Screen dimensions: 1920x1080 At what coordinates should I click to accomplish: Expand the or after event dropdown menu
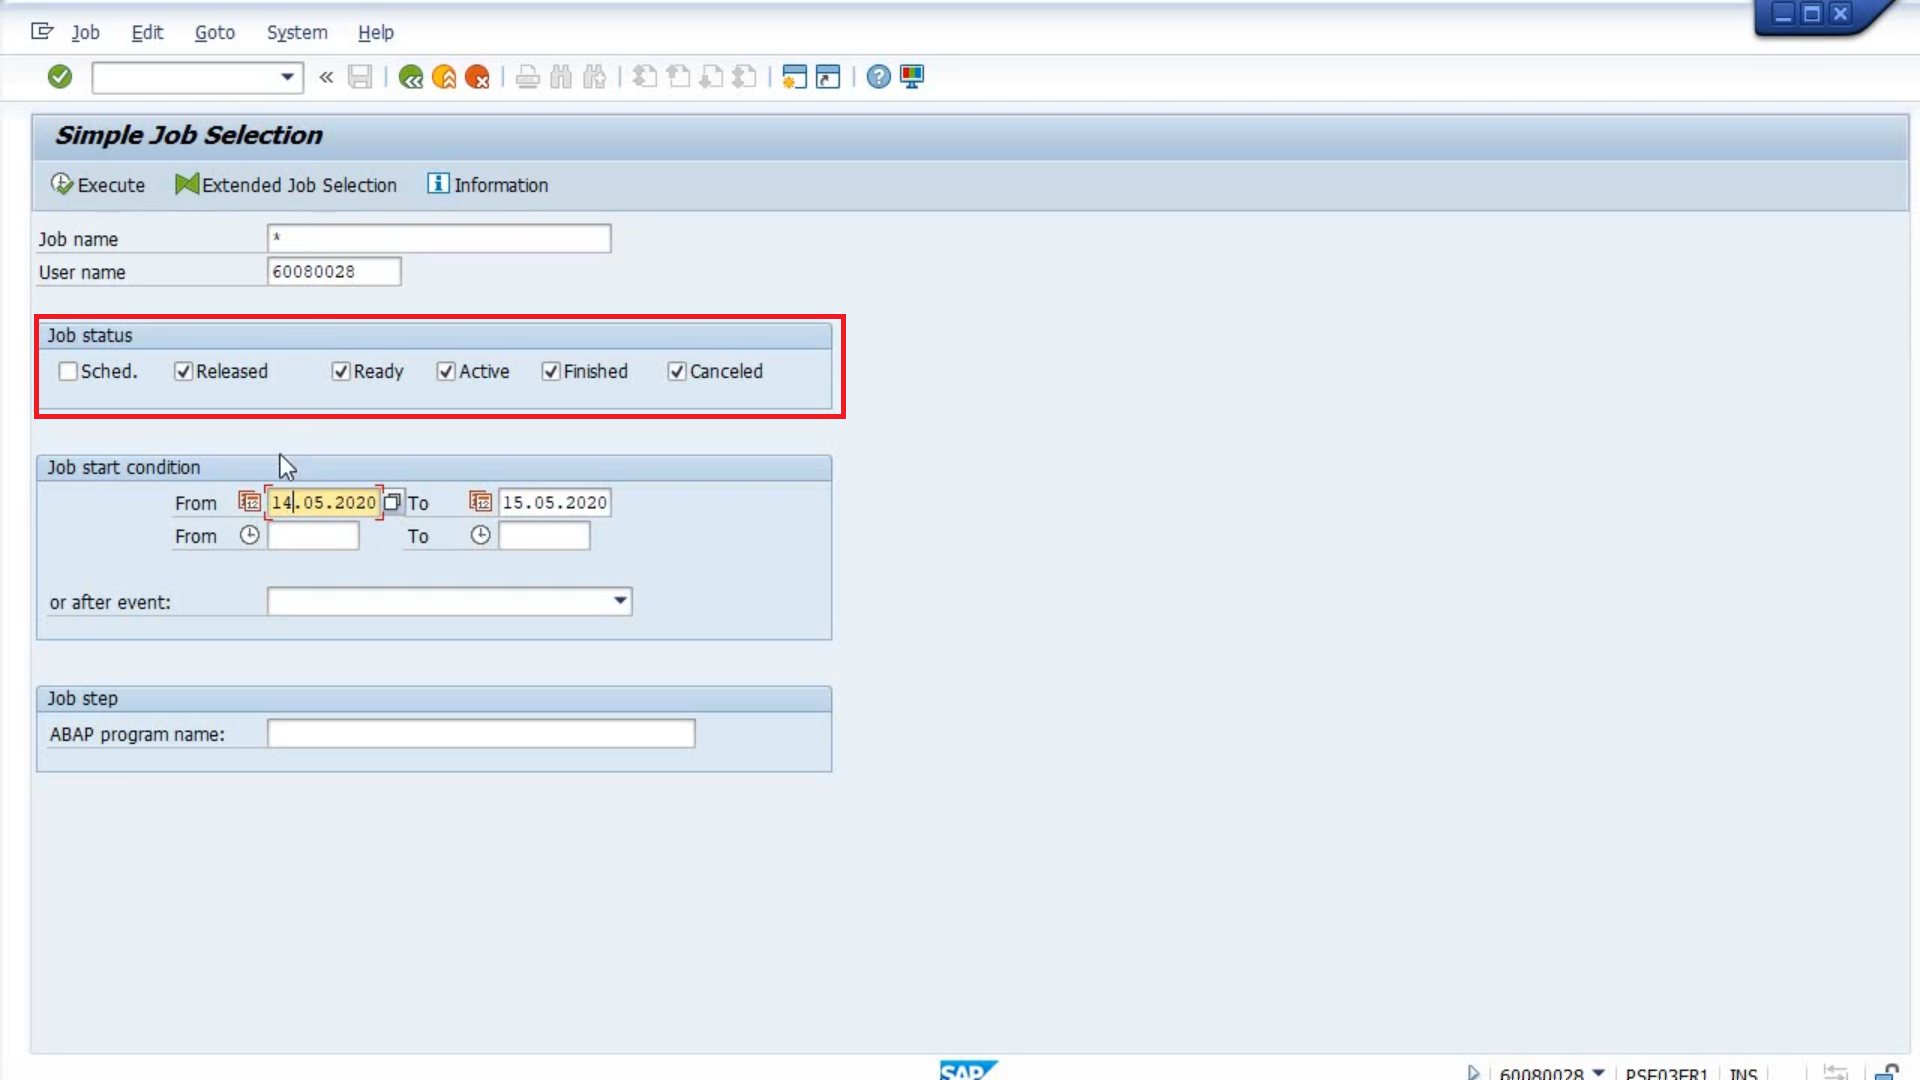click(x=618, y=601)
